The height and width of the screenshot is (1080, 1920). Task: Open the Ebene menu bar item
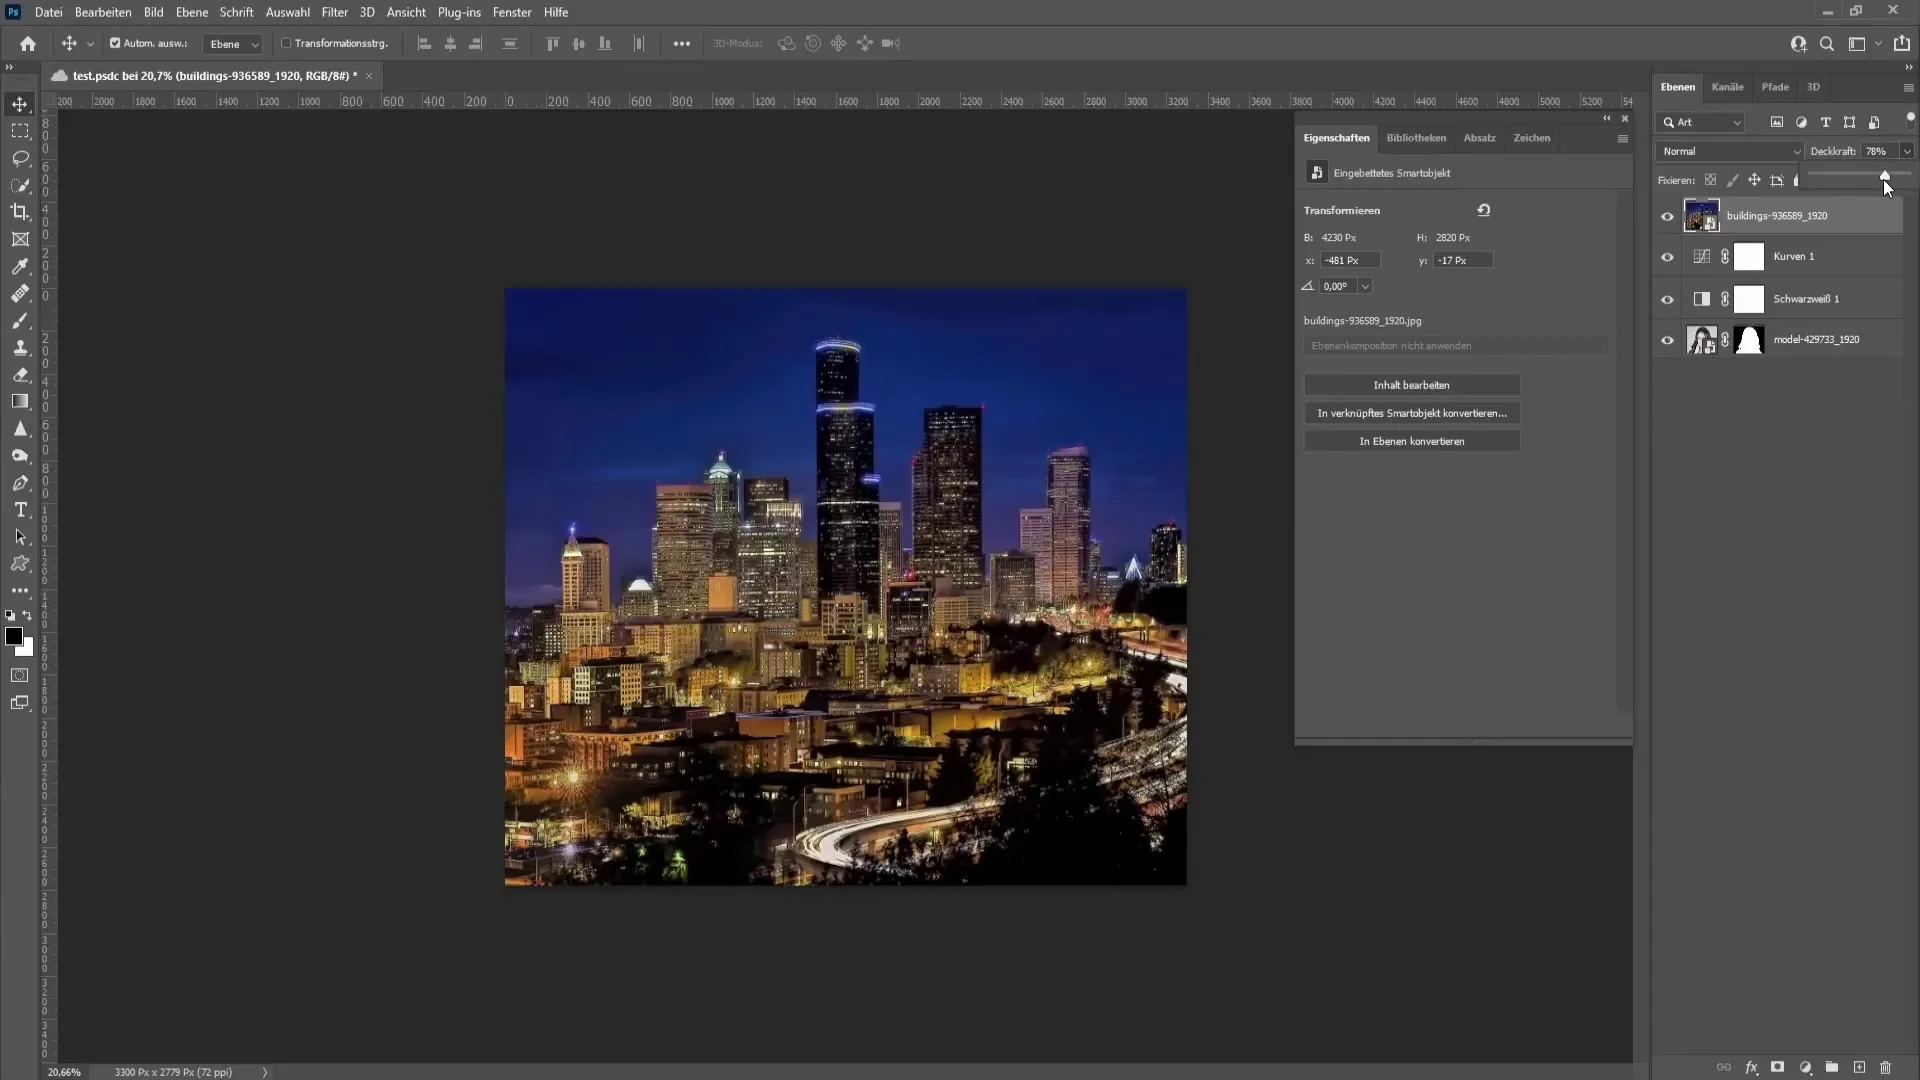tap(190, 12)
